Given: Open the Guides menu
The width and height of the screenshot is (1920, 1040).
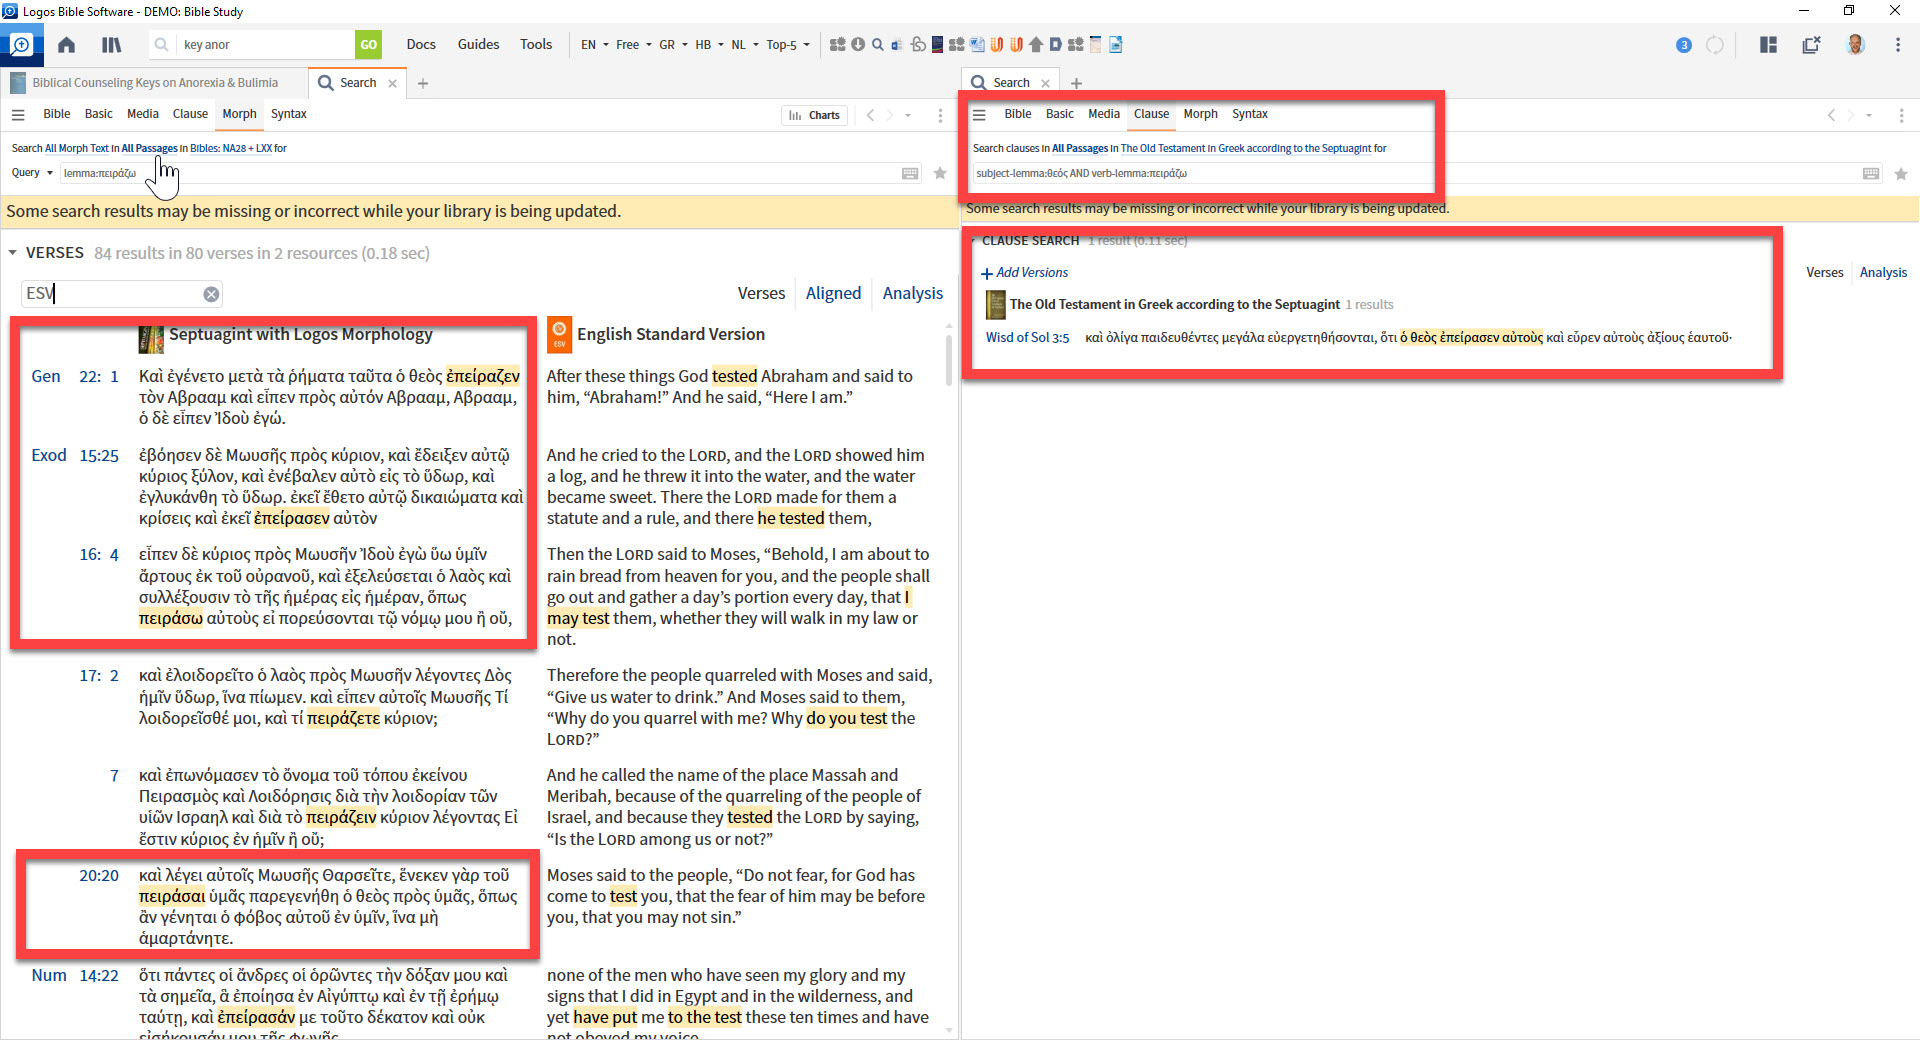Looking at the screenshot, I should coord(478,45).
